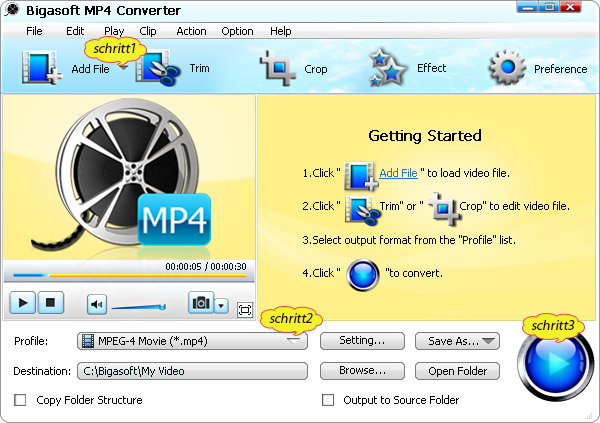The width and height of the screenshot is (600, 423).
Task: Click the Getting Started heading
Action: (x=425, y=136)
